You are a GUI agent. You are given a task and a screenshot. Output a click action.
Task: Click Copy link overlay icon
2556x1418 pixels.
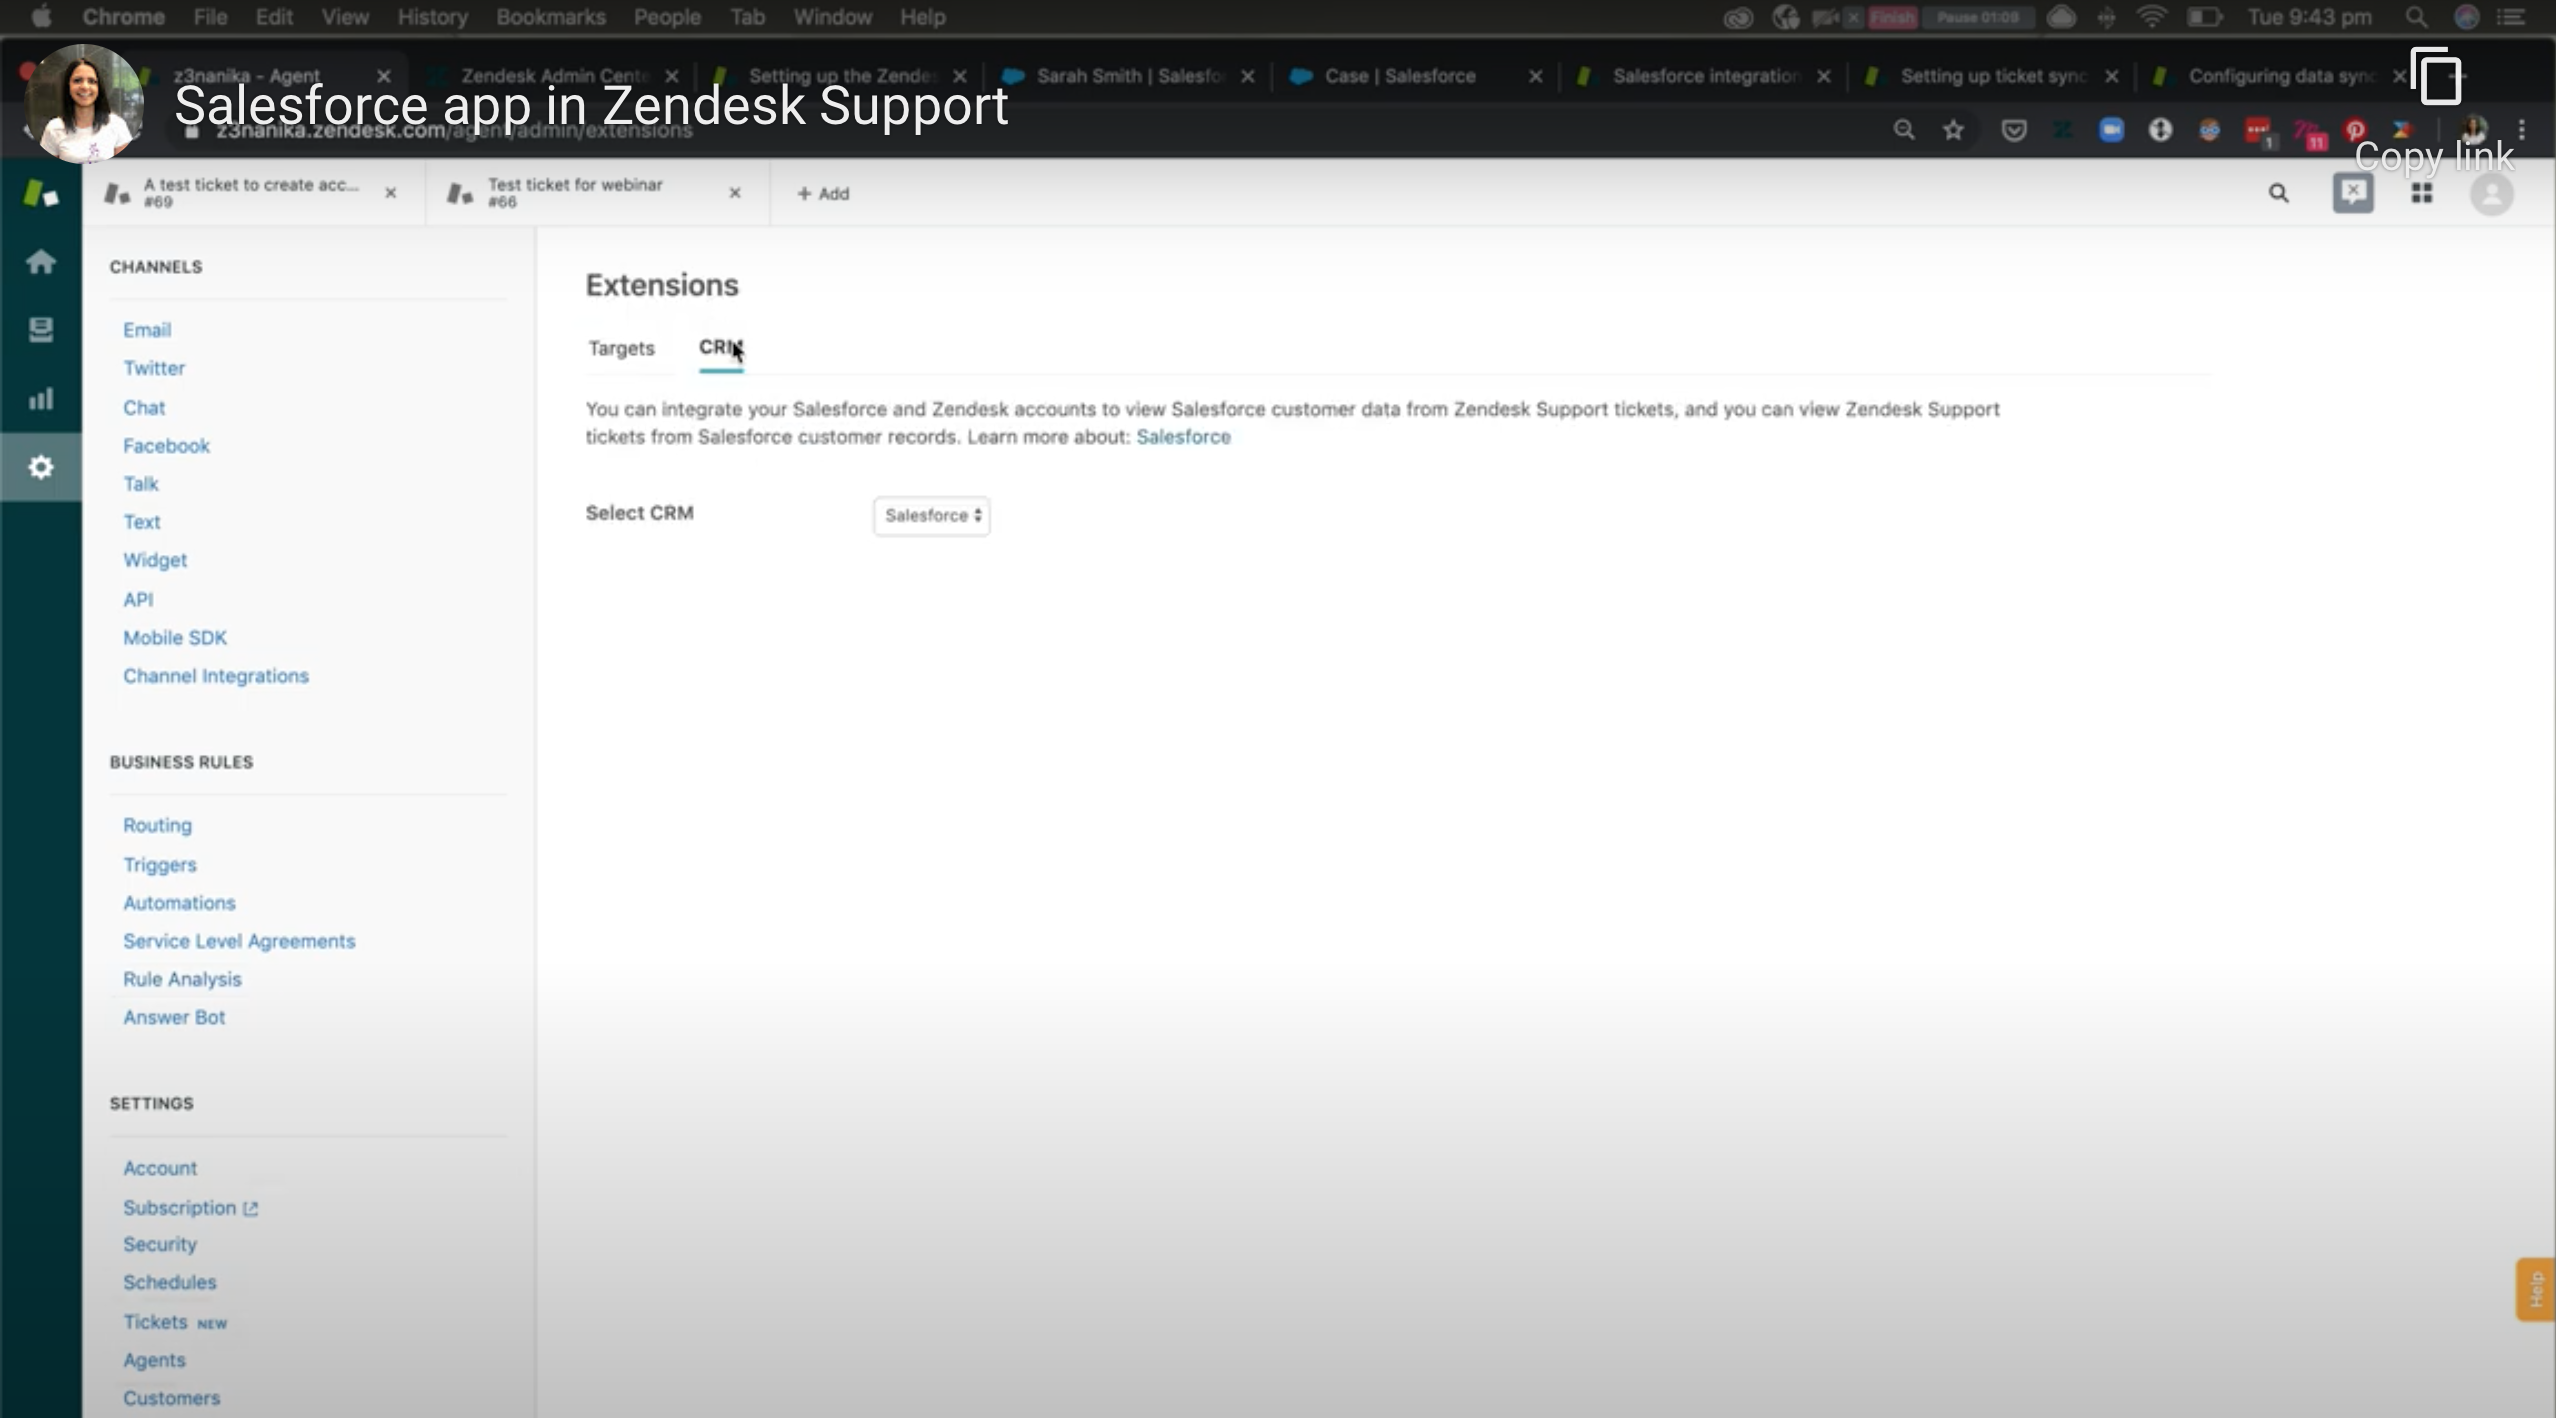coord(2435,78)
